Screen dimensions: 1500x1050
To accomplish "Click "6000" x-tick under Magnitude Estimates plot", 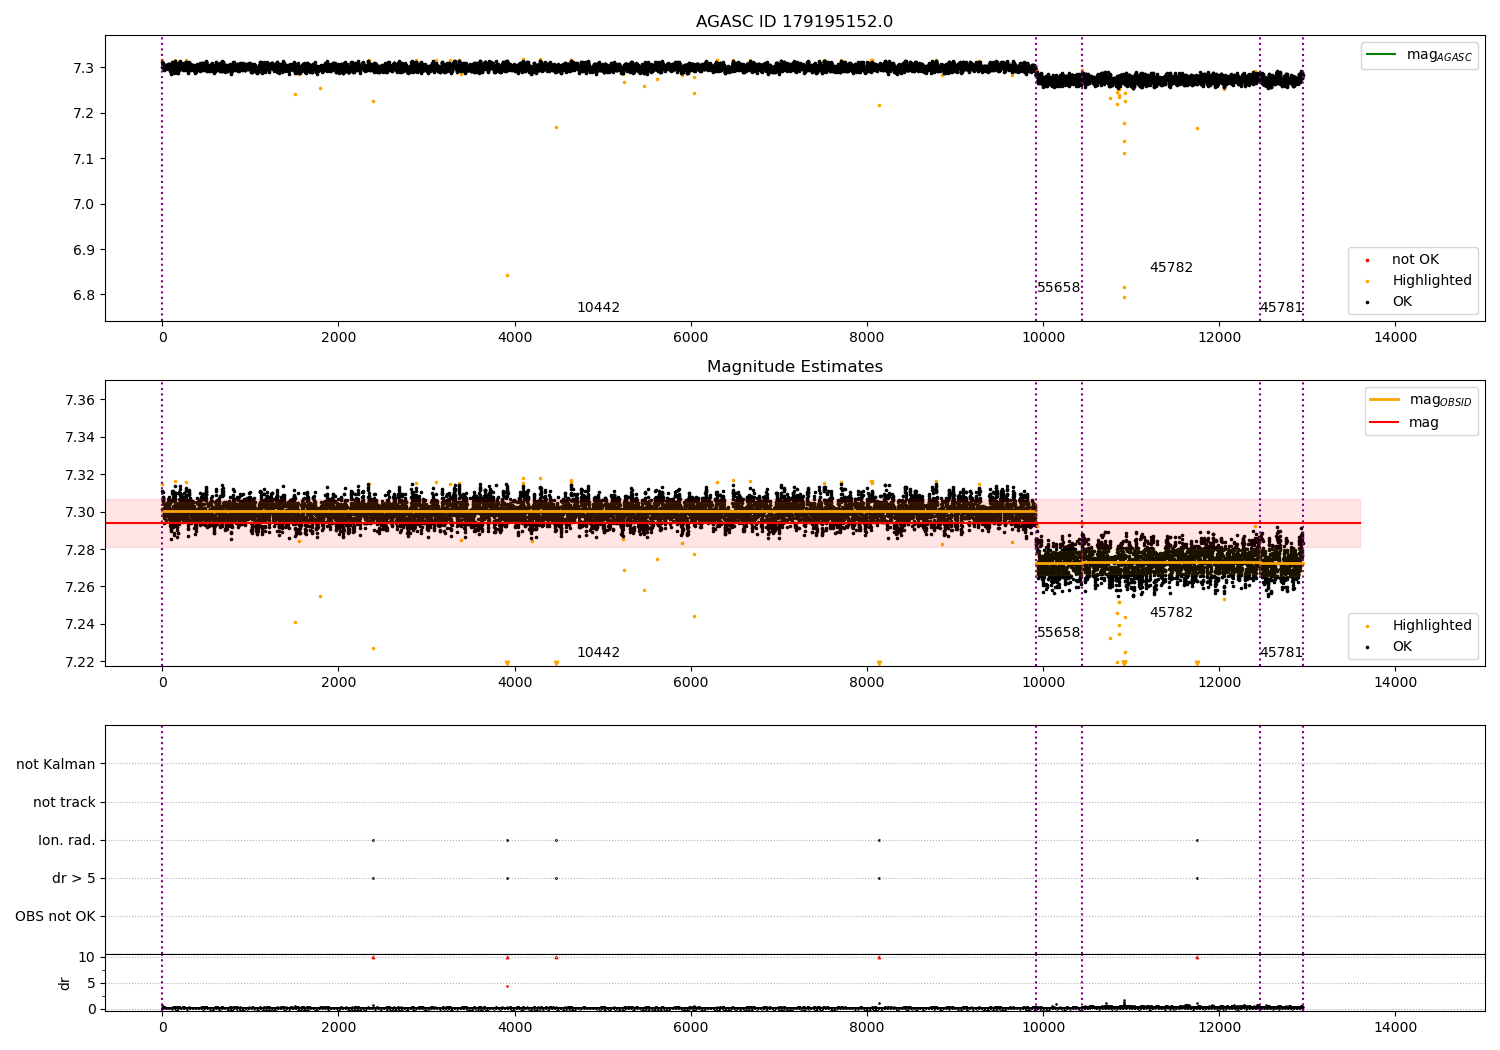I will point(691,683).
